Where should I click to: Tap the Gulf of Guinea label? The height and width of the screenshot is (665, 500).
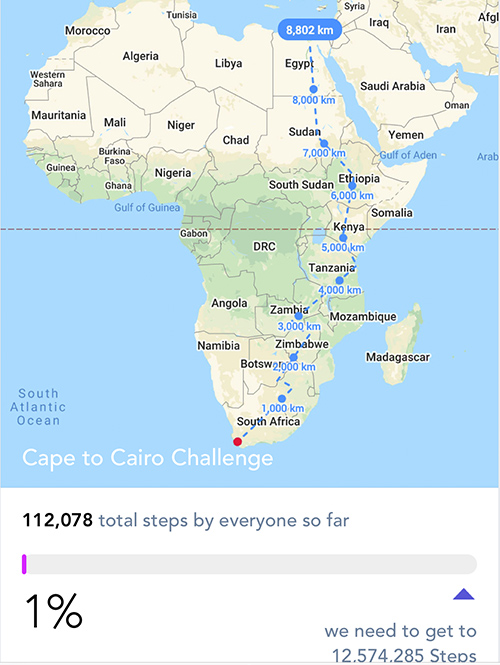tap(147, 208)
